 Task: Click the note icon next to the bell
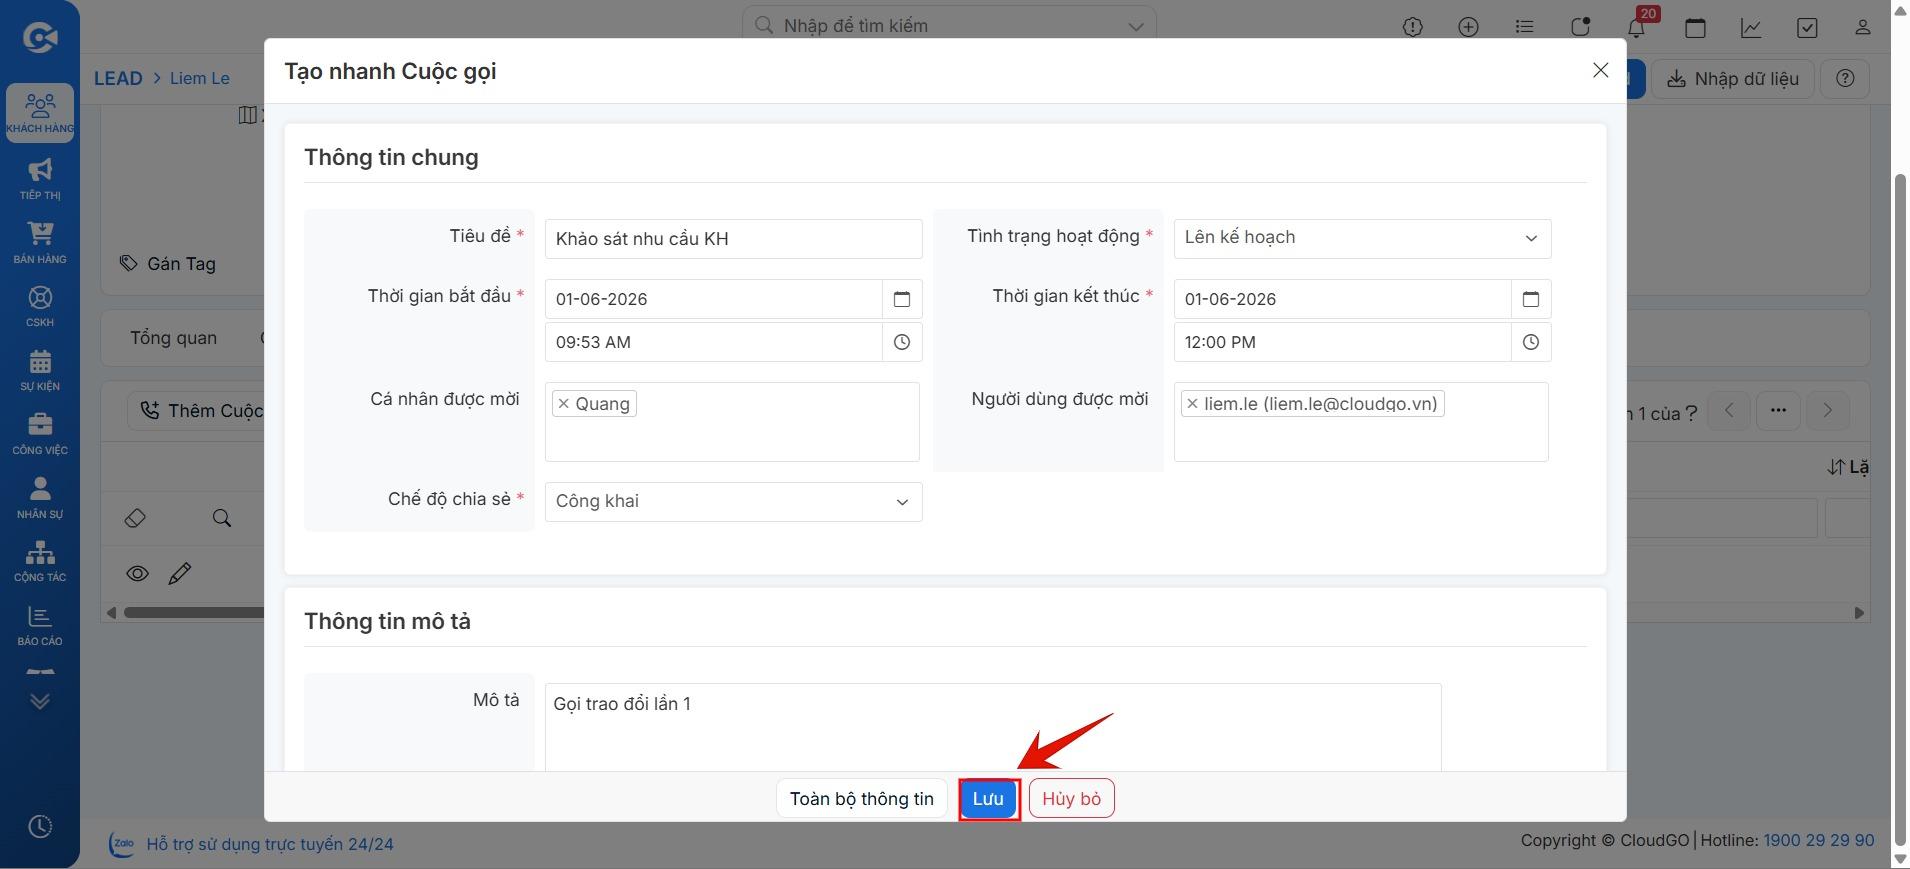coord(1580,27)
